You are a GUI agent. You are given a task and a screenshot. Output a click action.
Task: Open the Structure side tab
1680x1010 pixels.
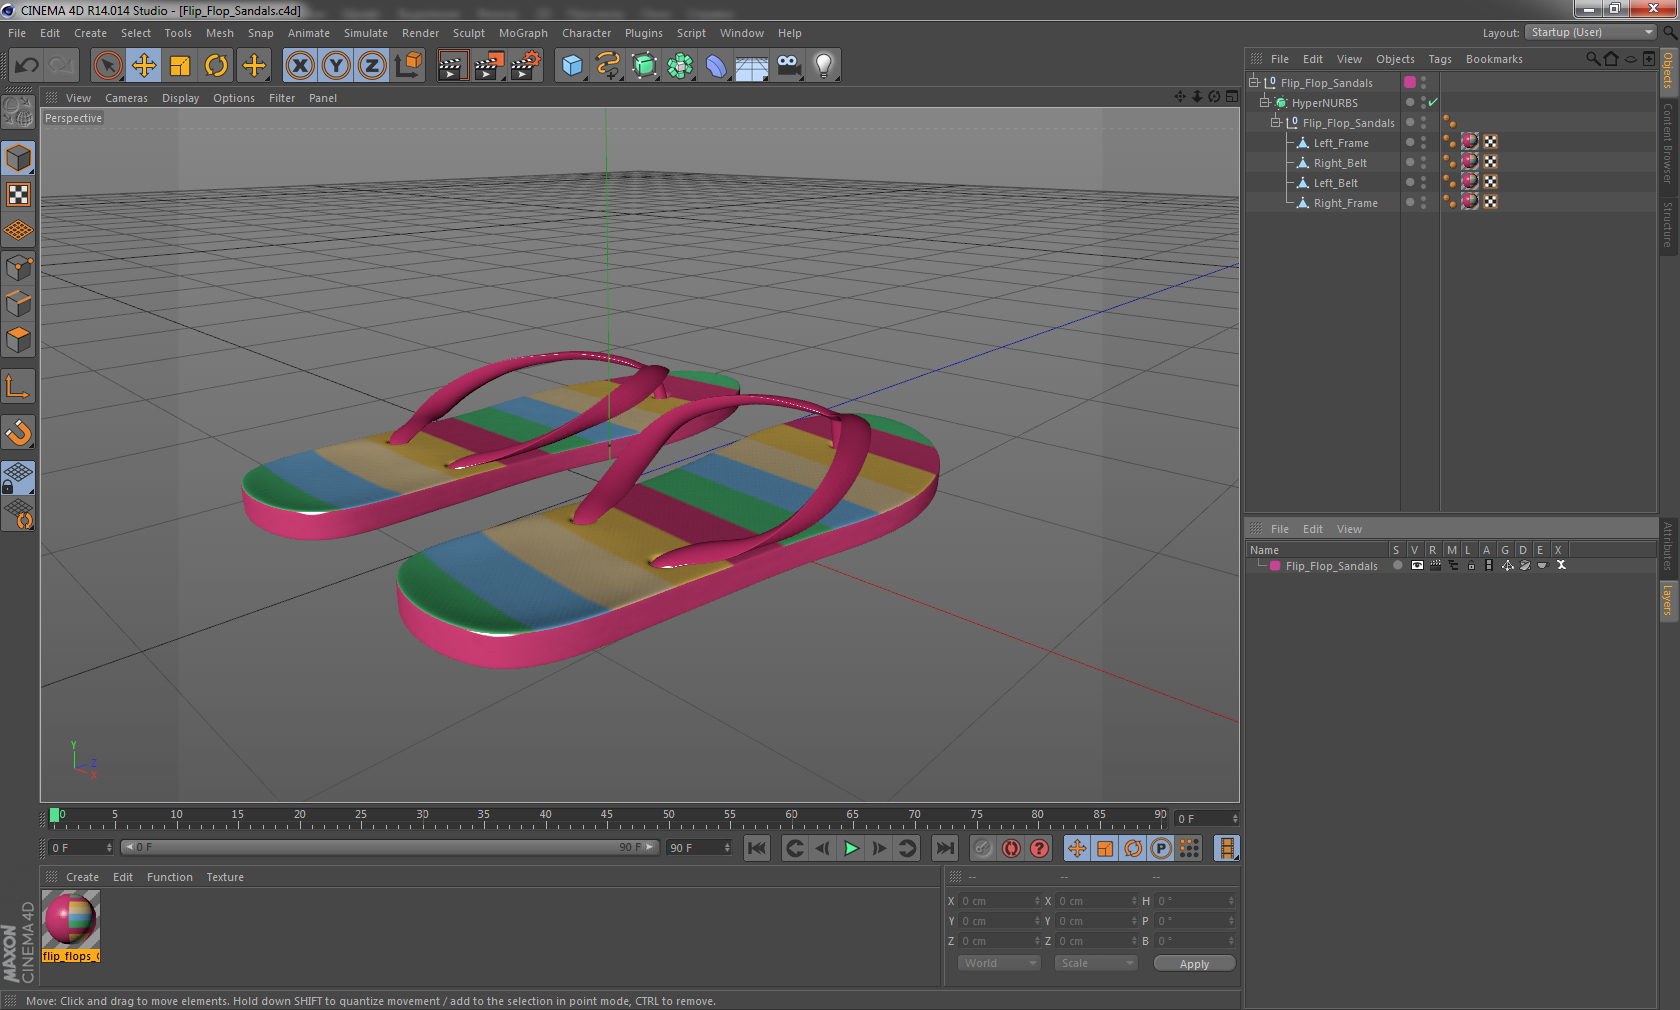coord(1669,224)
